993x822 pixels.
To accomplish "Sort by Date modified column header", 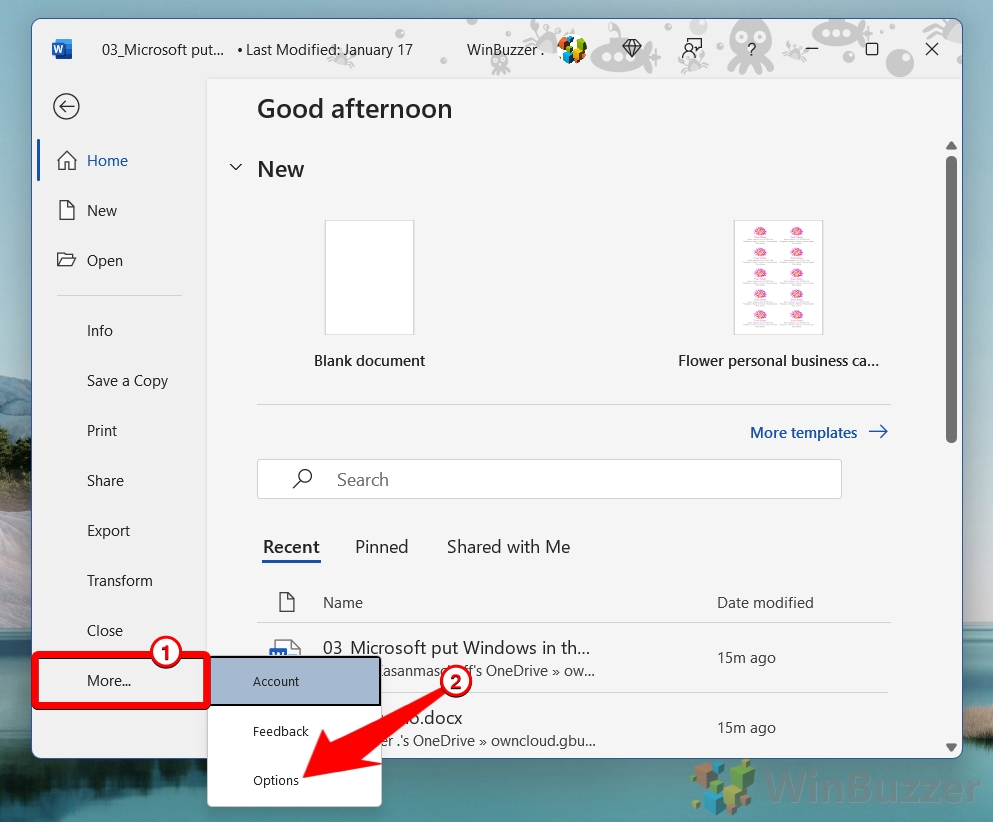I will (765, 603).
